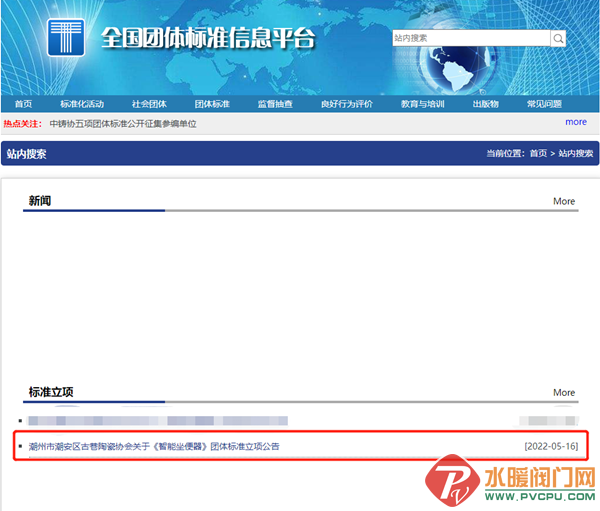The height and width of the screenshot is (511, 600).
Task: Open the 常见问题 menu item
Action: pos(544,104)
